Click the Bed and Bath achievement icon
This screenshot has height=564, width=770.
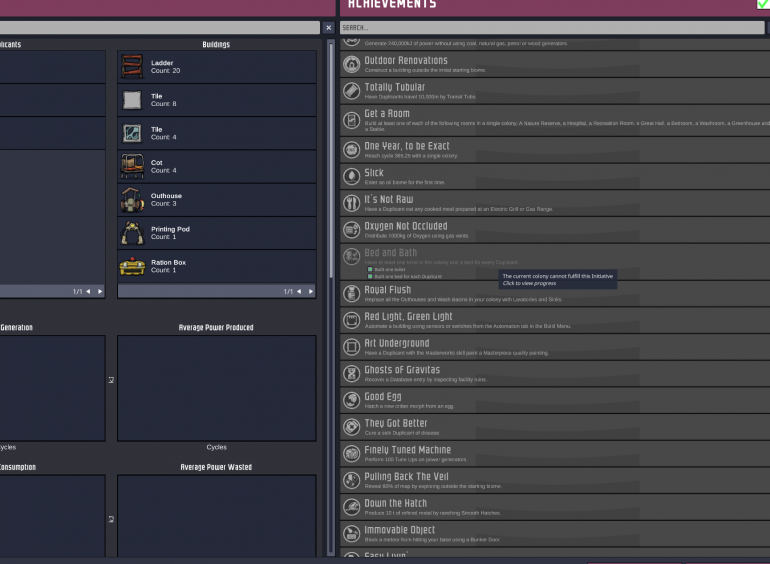(352, 256)
